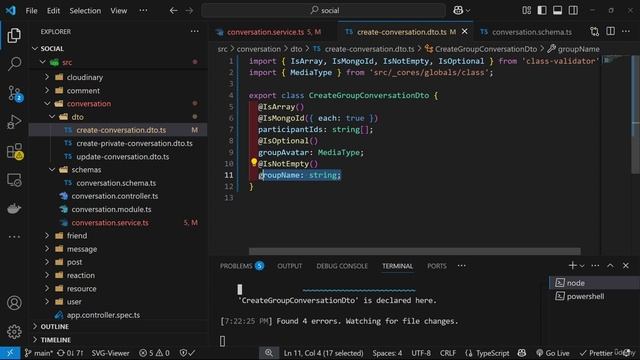Open the Explorer views and more actions menu

194,31
